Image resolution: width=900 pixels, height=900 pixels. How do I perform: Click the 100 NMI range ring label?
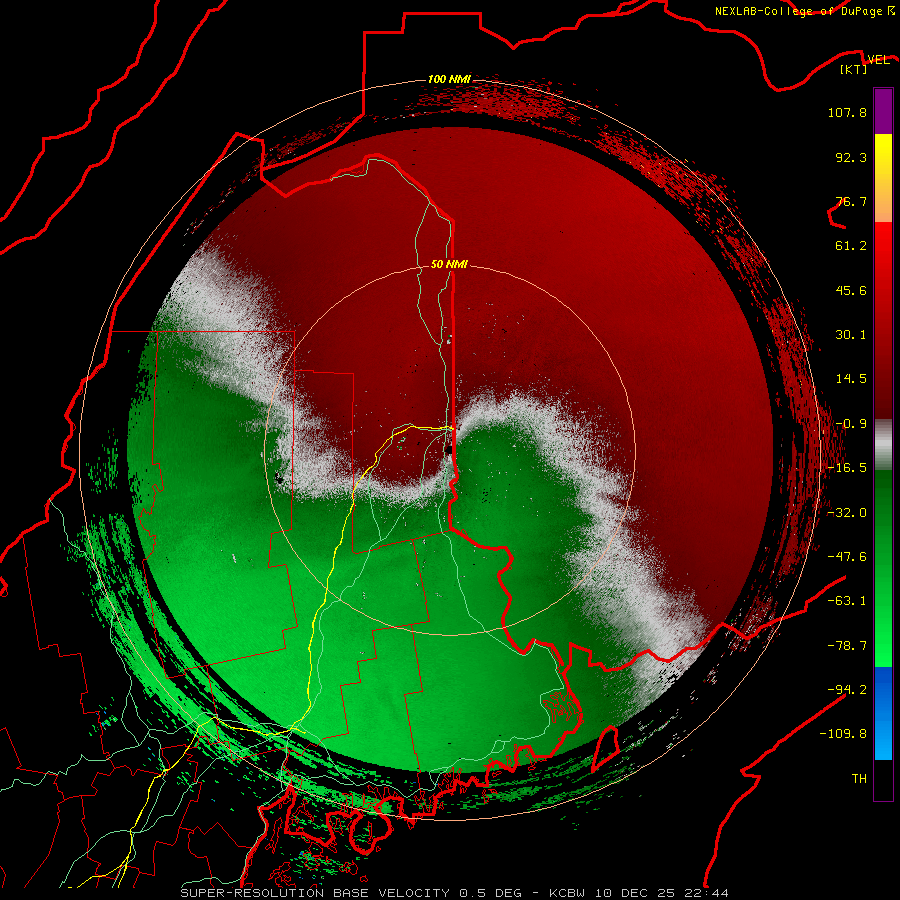coord(449,79)
